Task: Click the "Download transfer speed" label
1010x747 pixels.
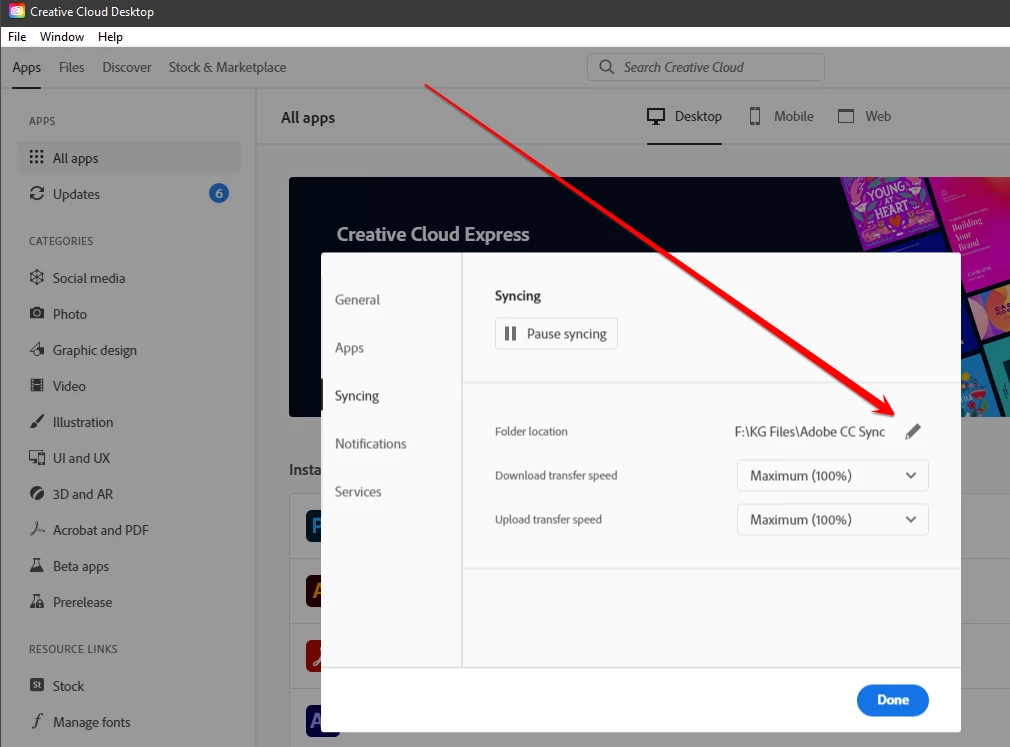Action: tap(556, 475)
